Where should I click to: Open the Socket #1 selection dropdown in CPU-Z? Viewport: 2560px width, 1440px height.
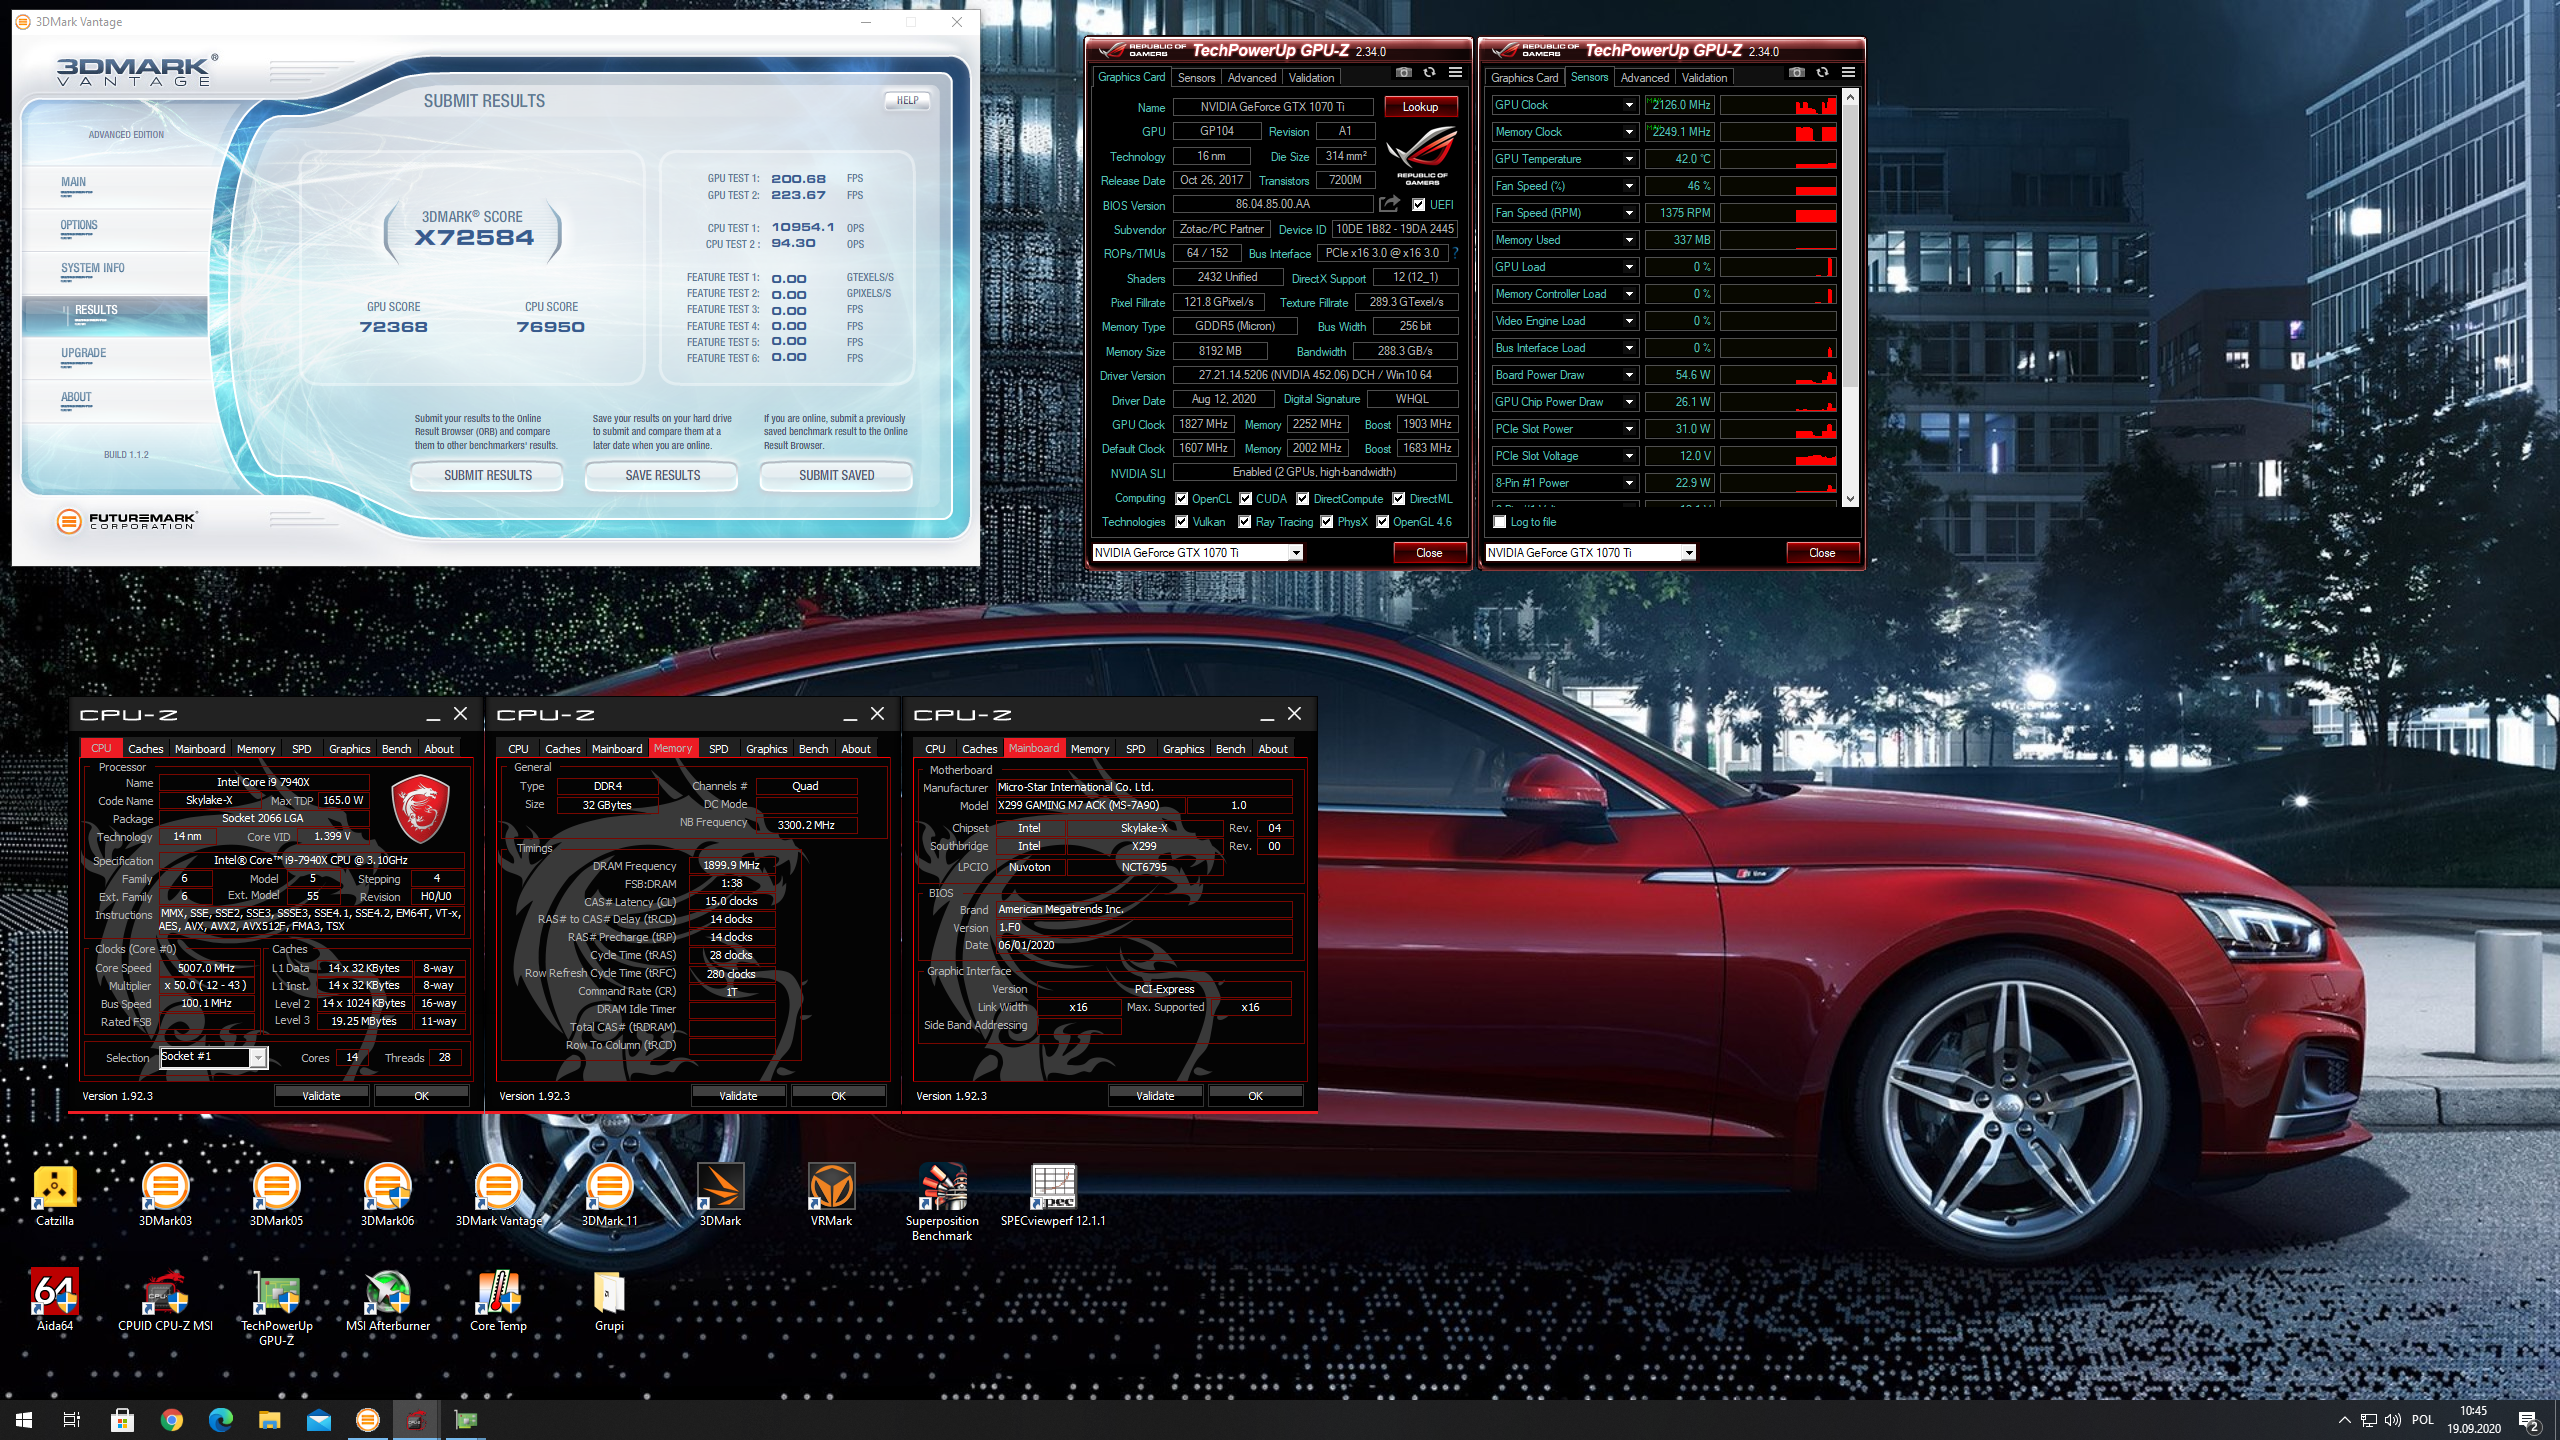258,1058
